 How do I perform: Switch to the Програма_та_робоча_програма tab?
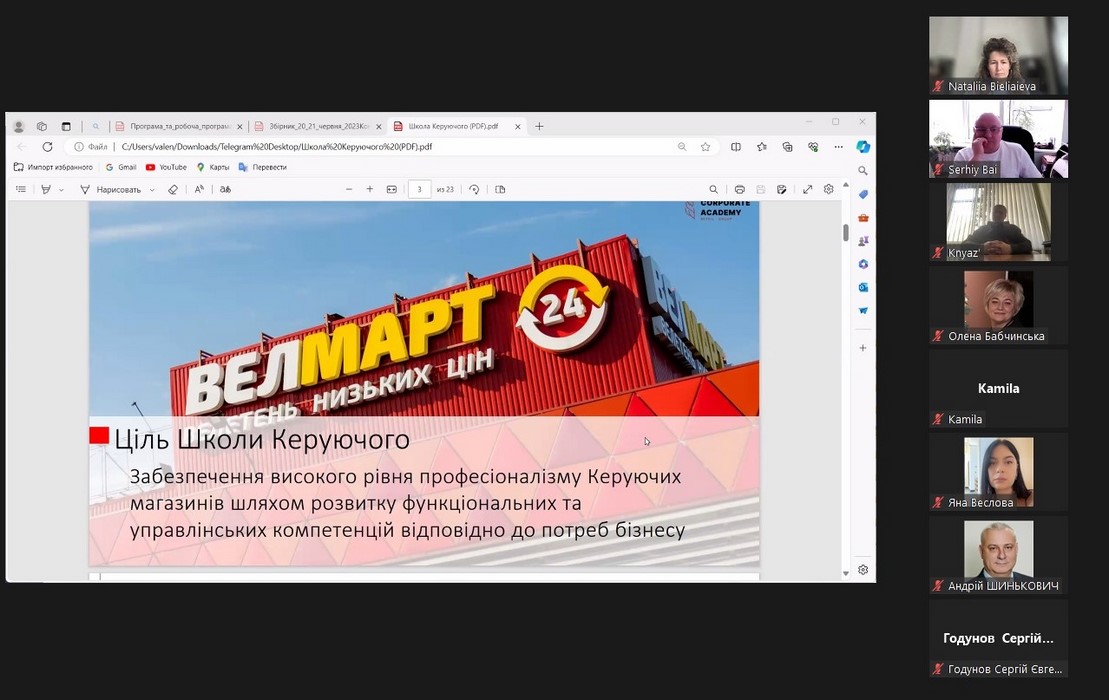[x=172, y=127]
